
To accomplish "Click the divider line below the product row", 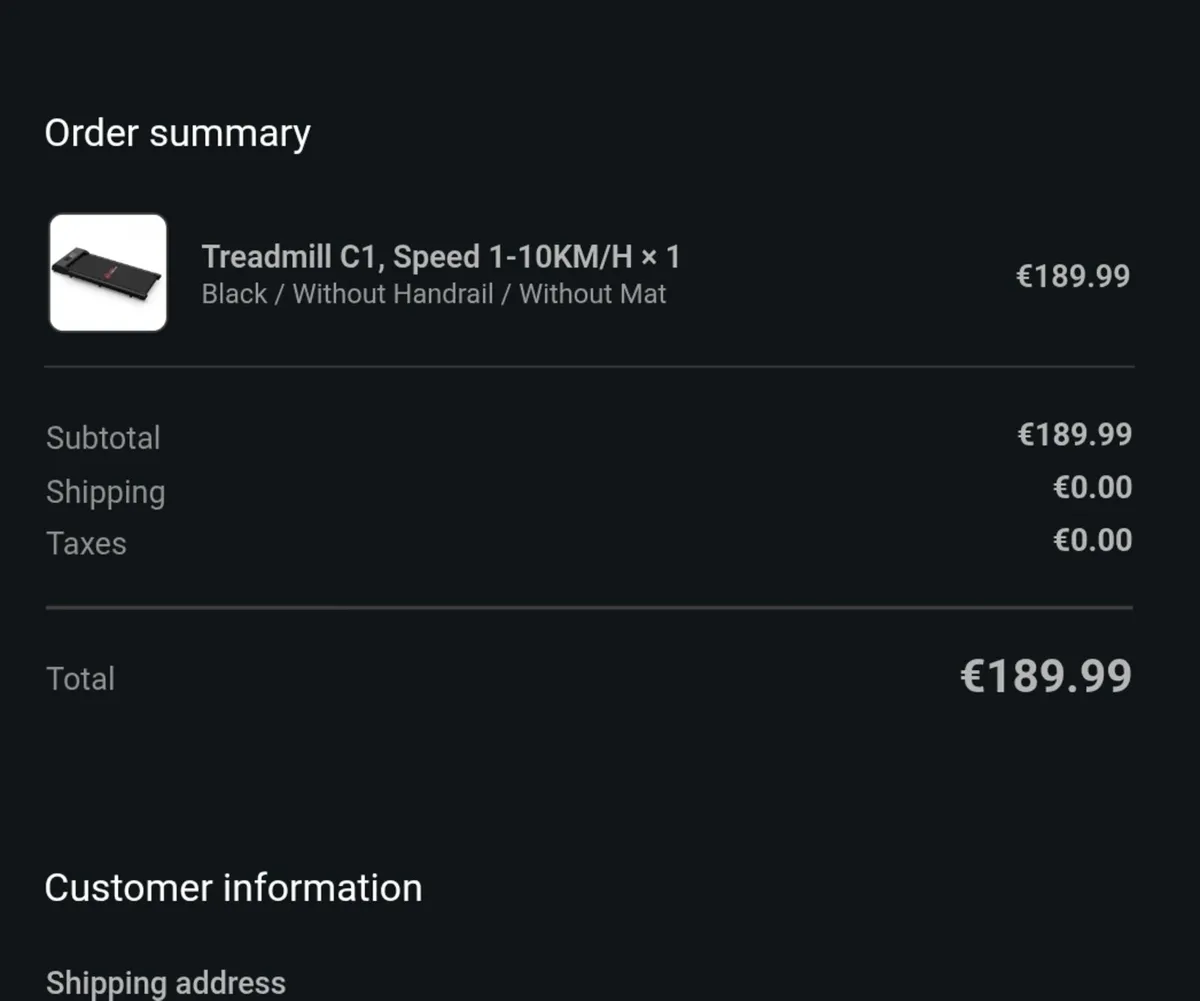I will 589,367.
